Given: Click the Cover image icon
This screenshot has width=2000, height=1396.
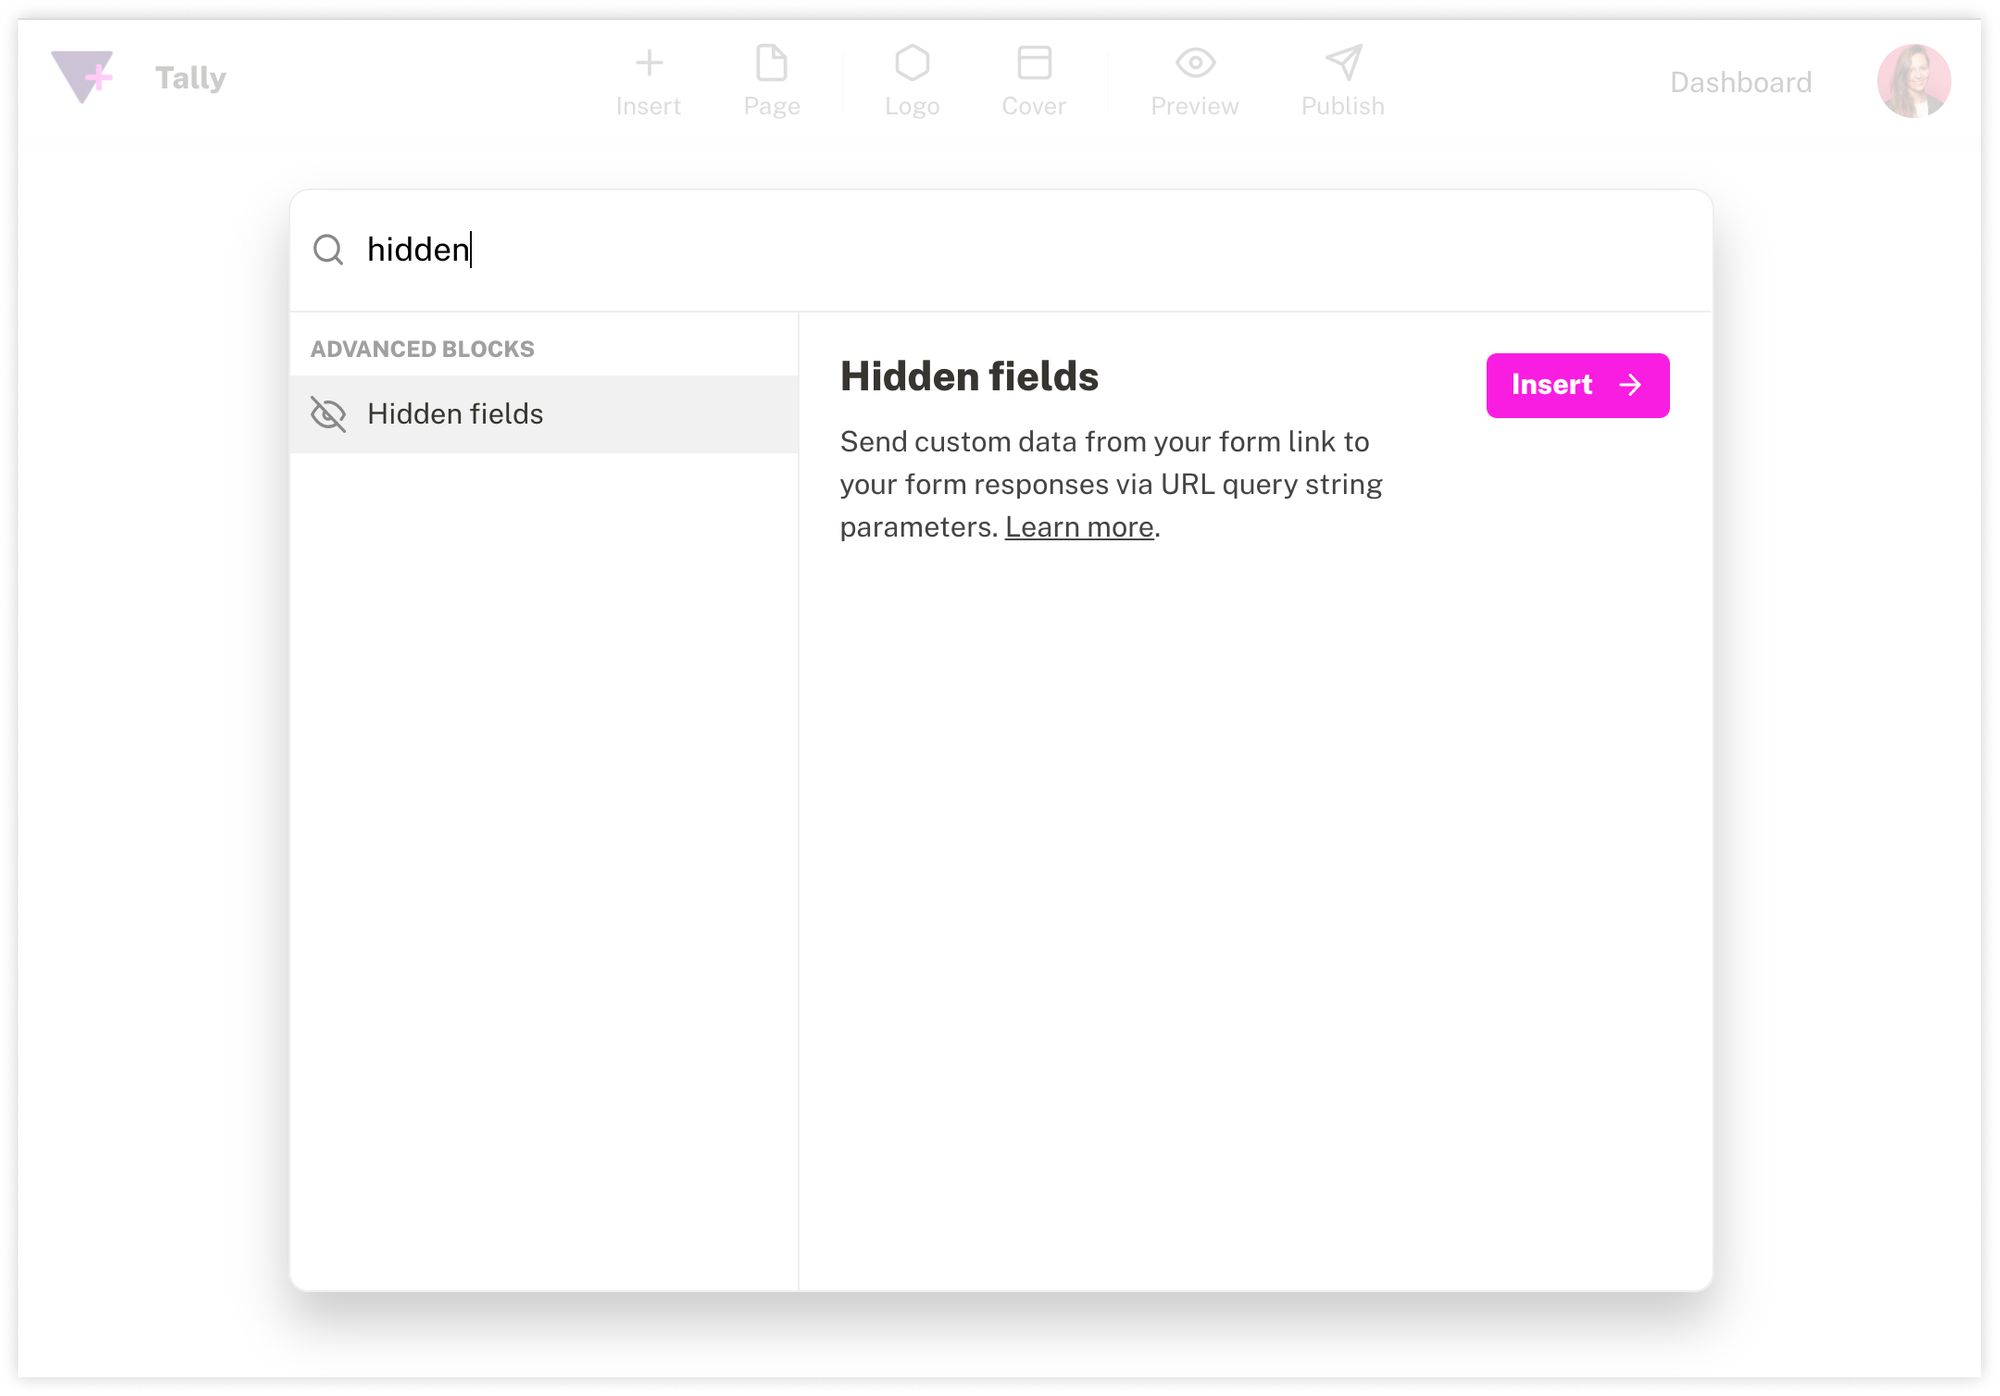Looking at the screenshot, I should pos(1034,63).
